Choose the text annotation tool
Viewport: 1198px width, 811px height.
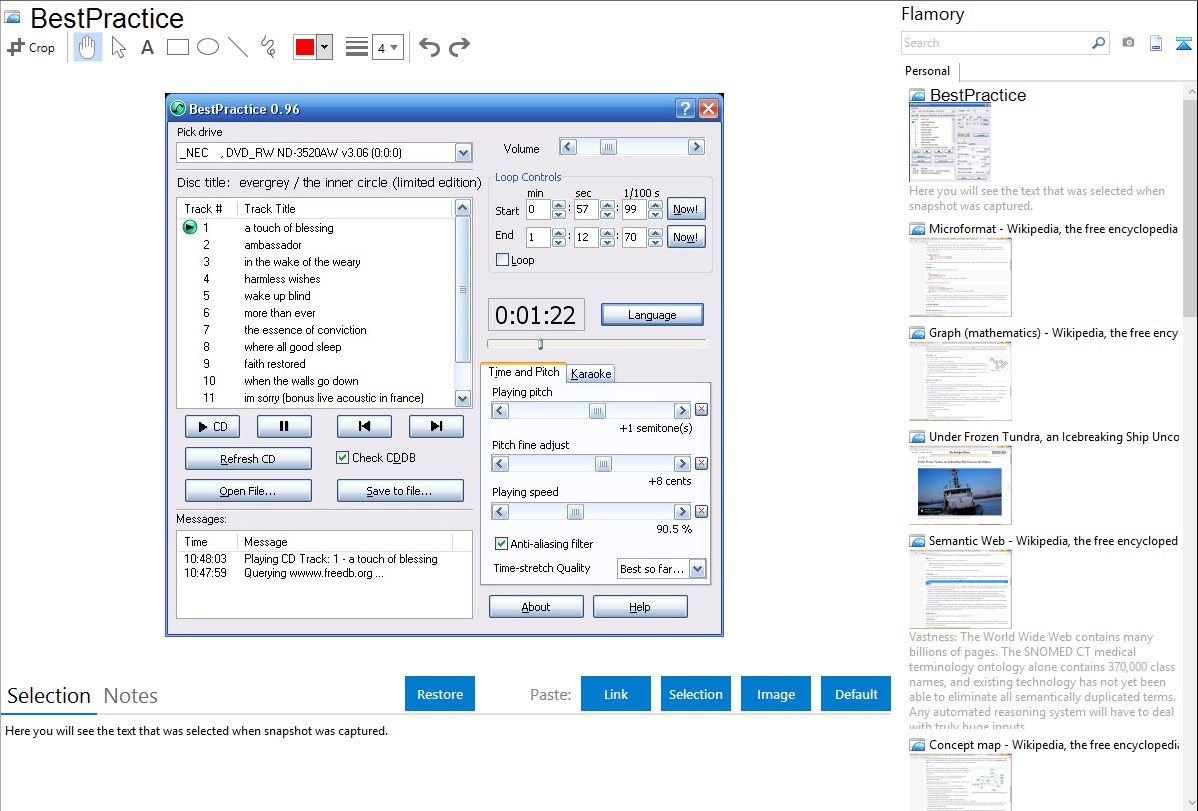click(x=147, y=47)
